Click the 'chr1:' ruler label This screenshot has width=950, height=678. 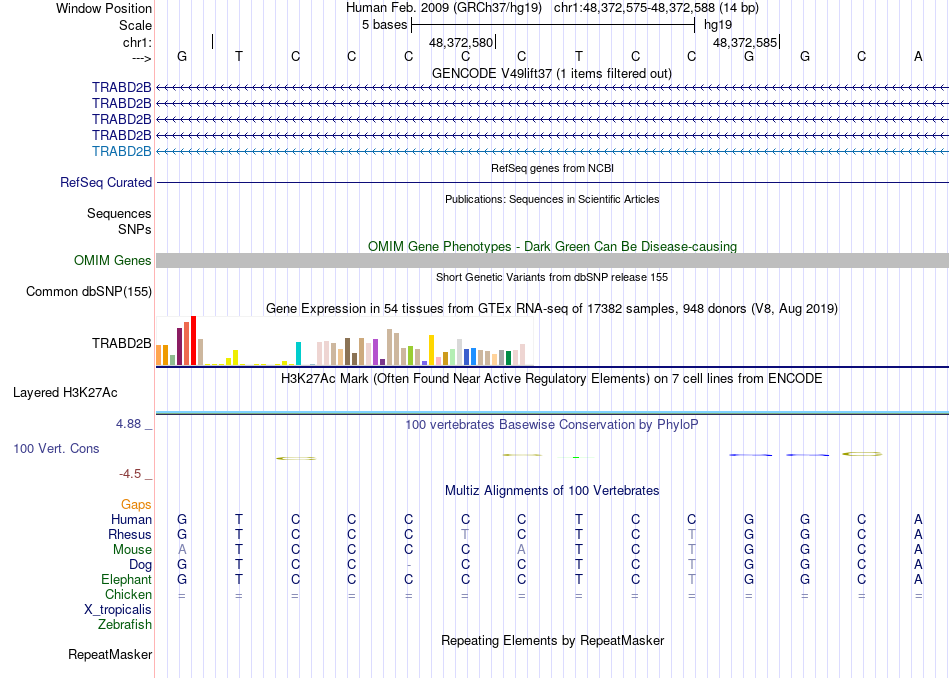click(137, 42)
